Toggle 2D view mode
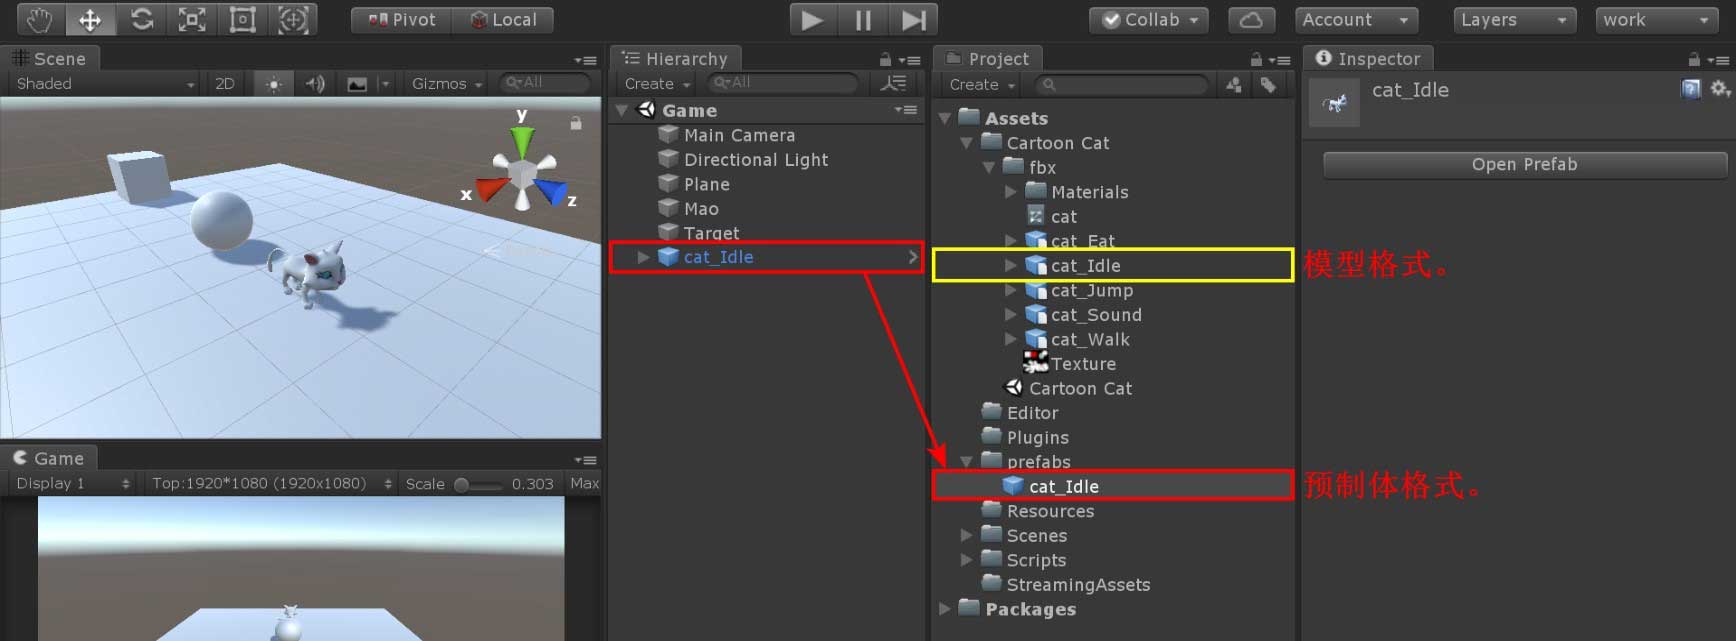The image size is (1736, 641). [x=225, y=84]
